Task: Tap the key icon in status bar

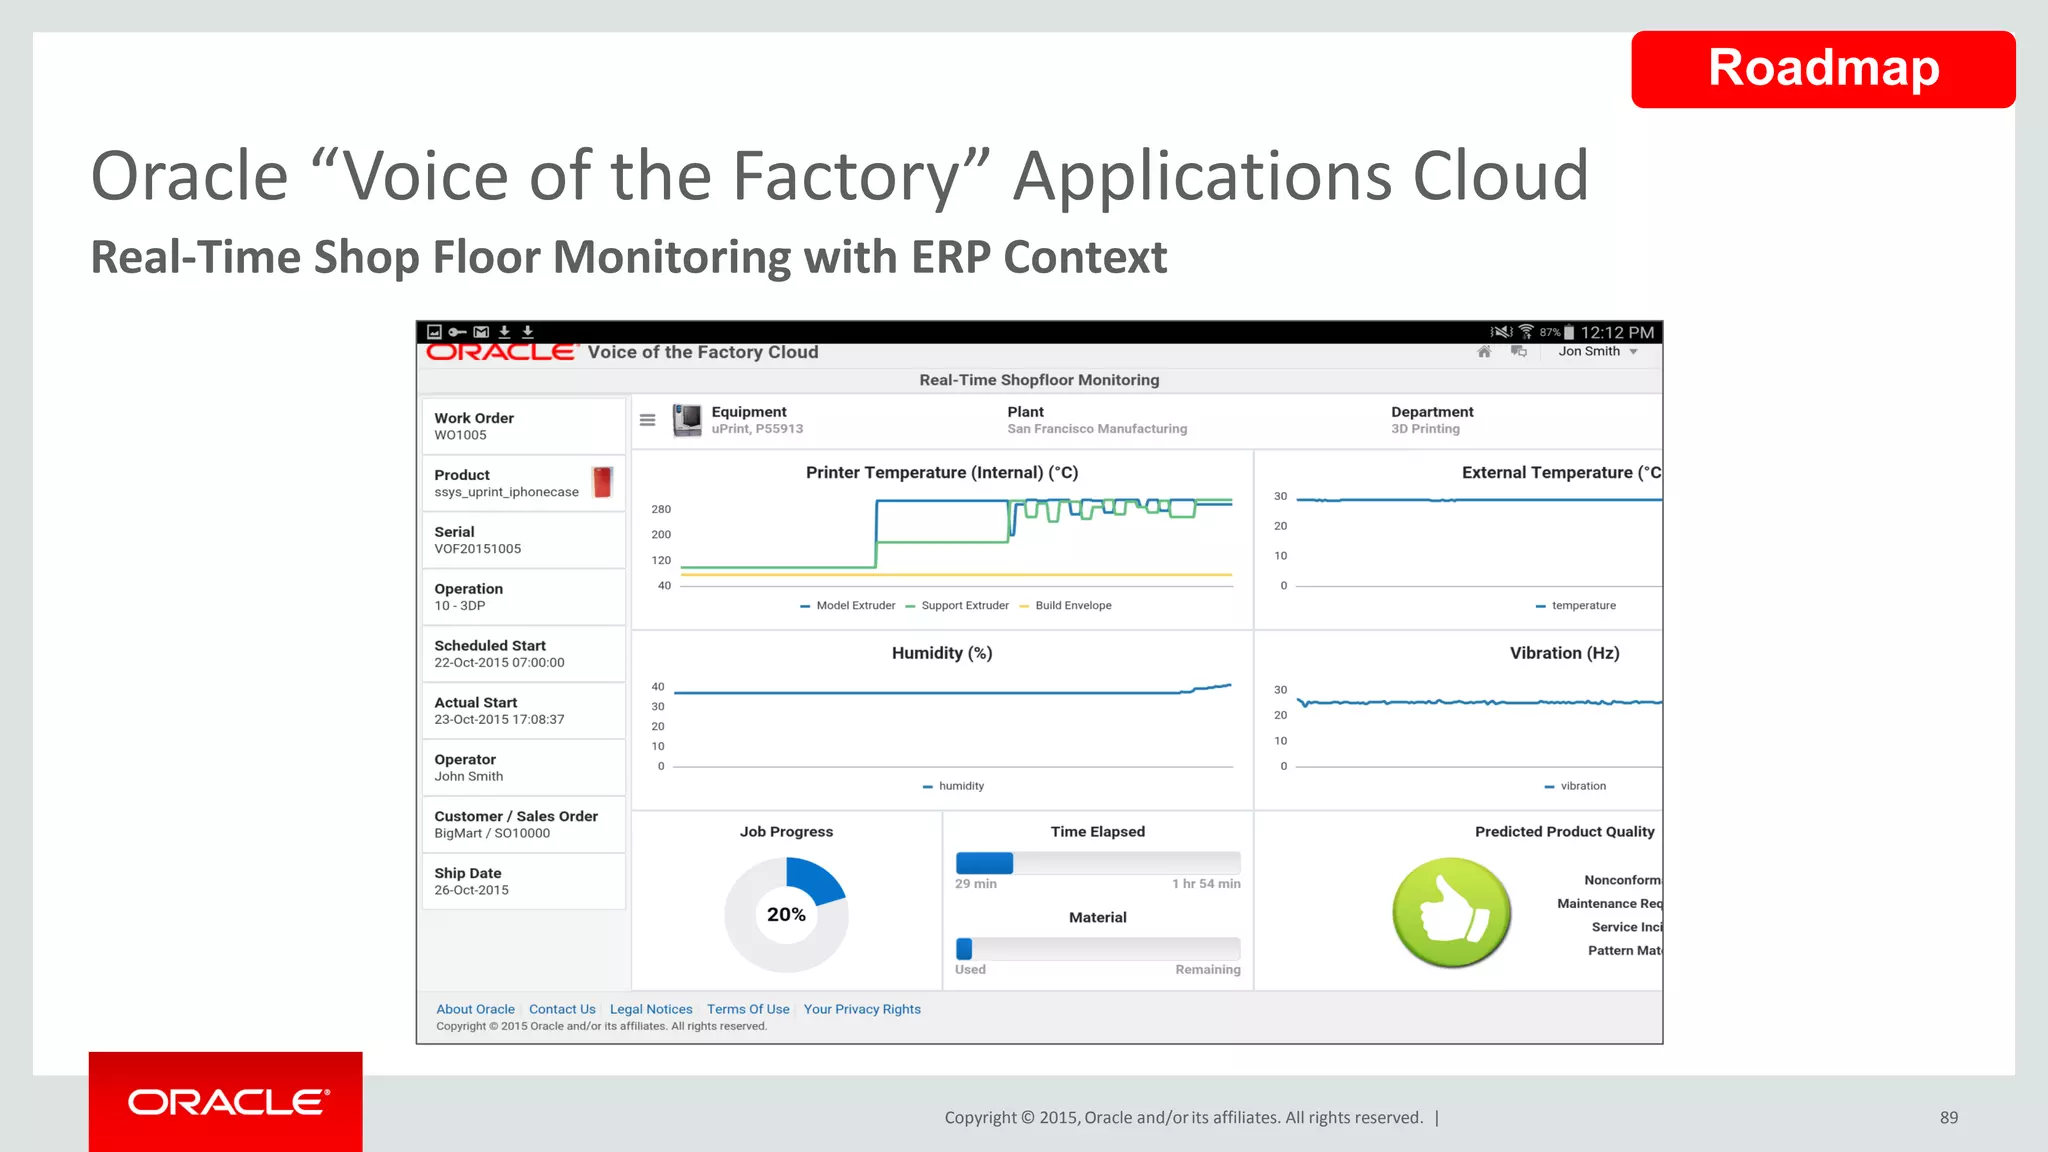Action: [x=457, y=332]
